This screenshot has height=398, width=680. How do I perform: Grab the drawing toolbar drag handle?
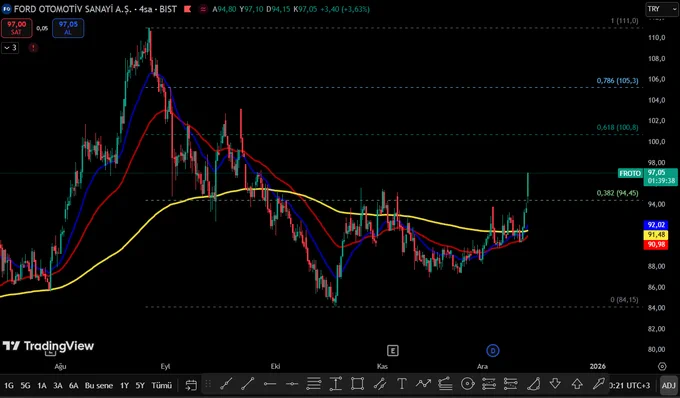pos(208,384)
